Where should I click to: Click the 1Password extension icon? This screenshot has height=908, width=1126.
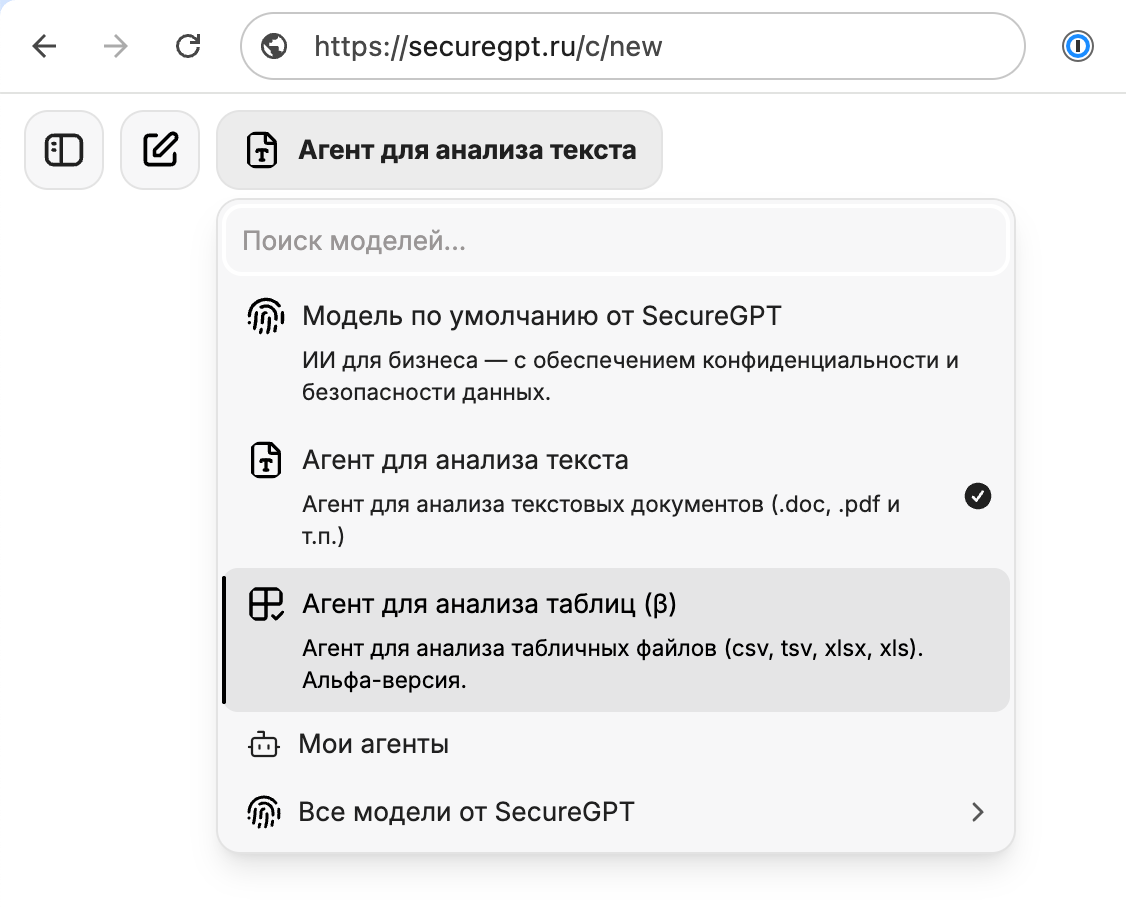1077,45
